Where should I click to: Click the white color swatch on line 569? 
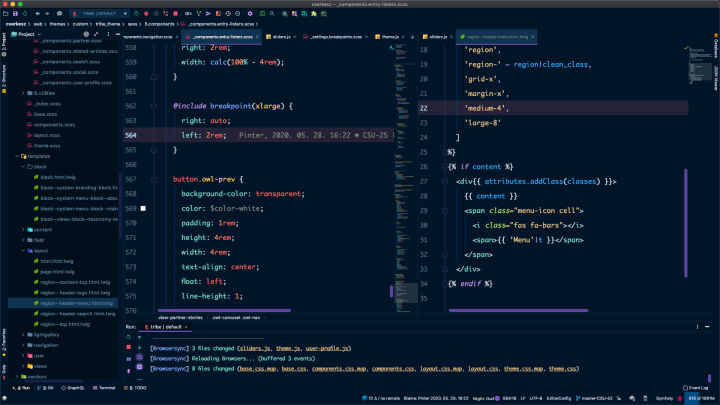(x=143, y=208)
